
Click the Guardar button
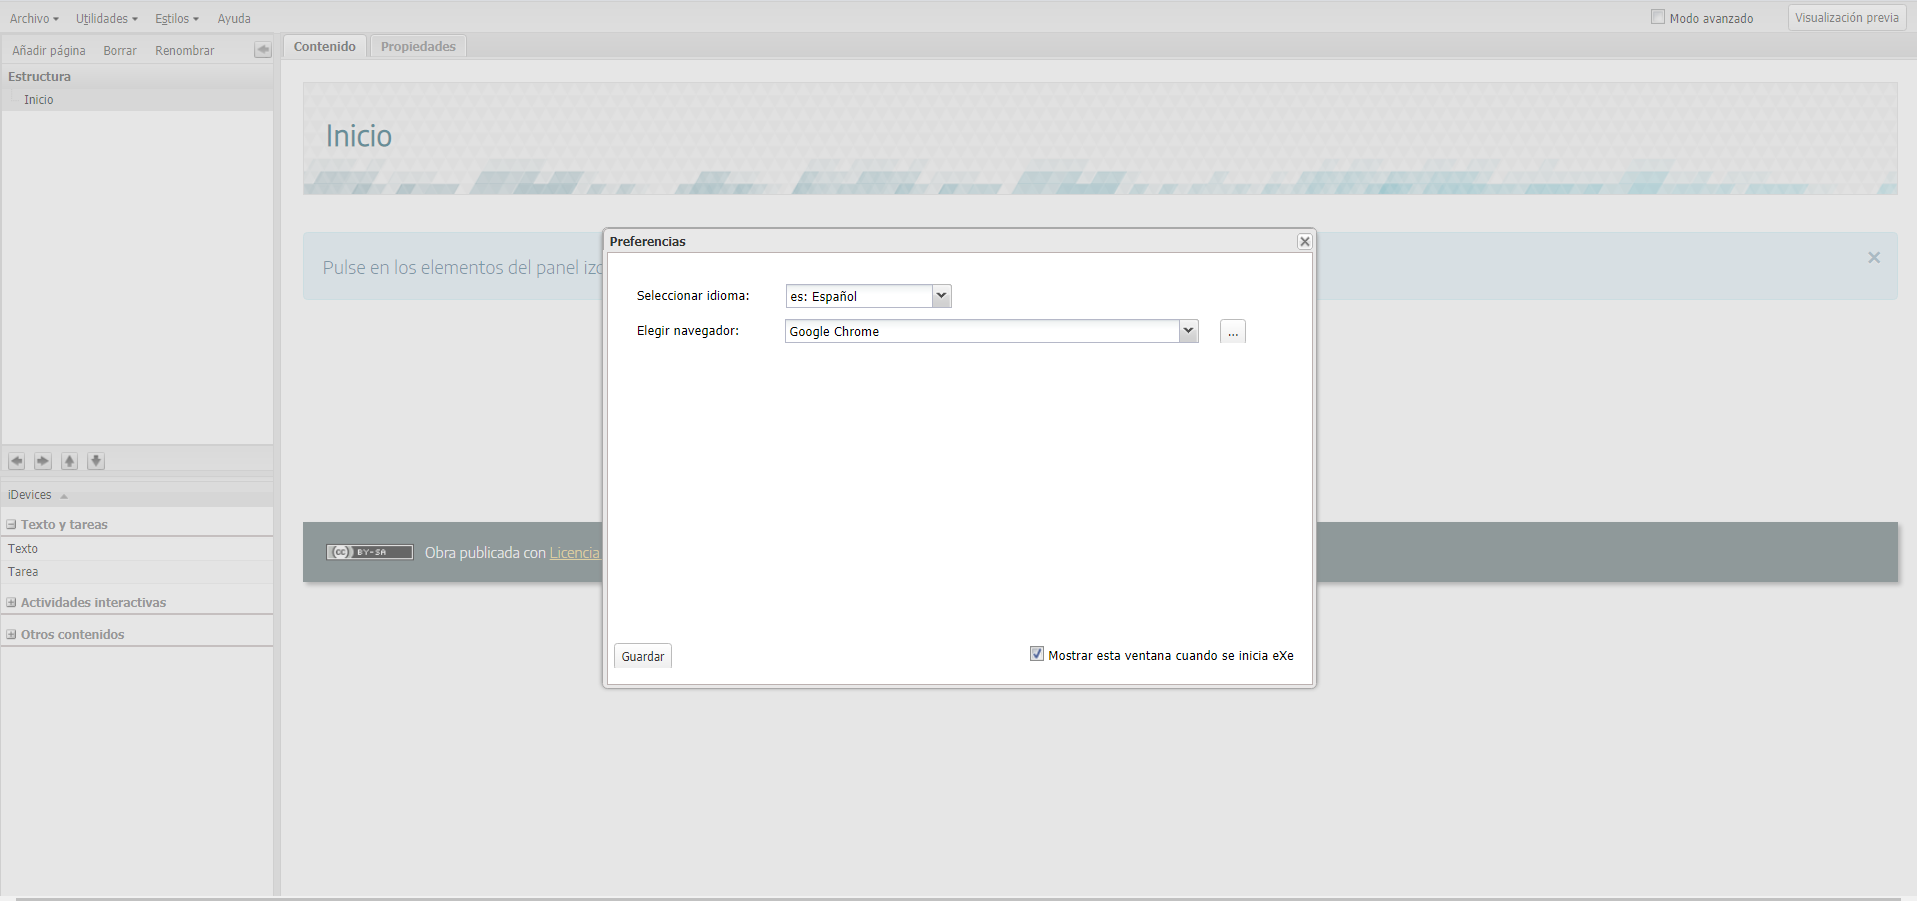click(x=642, y=656)
